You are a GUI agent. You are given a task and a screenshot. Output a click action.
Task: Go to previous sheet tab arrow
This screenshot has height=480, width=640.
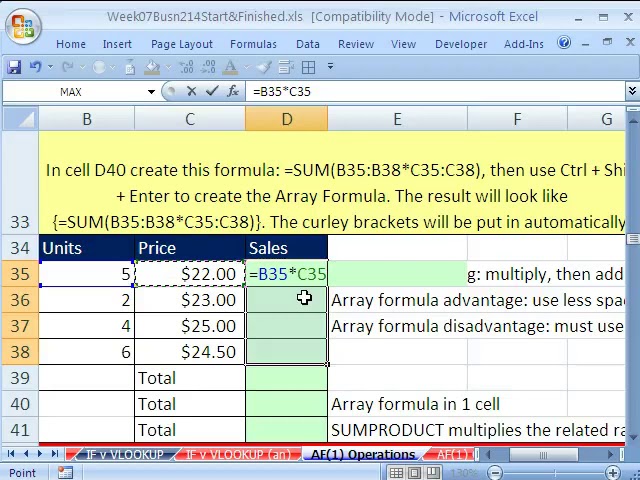click(26, 453)
